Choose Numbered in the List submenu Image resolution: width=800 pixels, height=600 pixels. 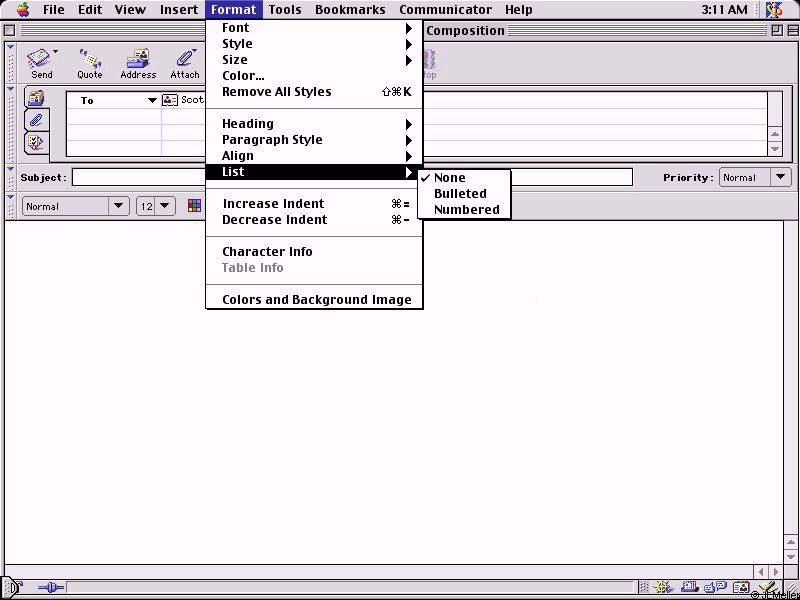(464, 209)
